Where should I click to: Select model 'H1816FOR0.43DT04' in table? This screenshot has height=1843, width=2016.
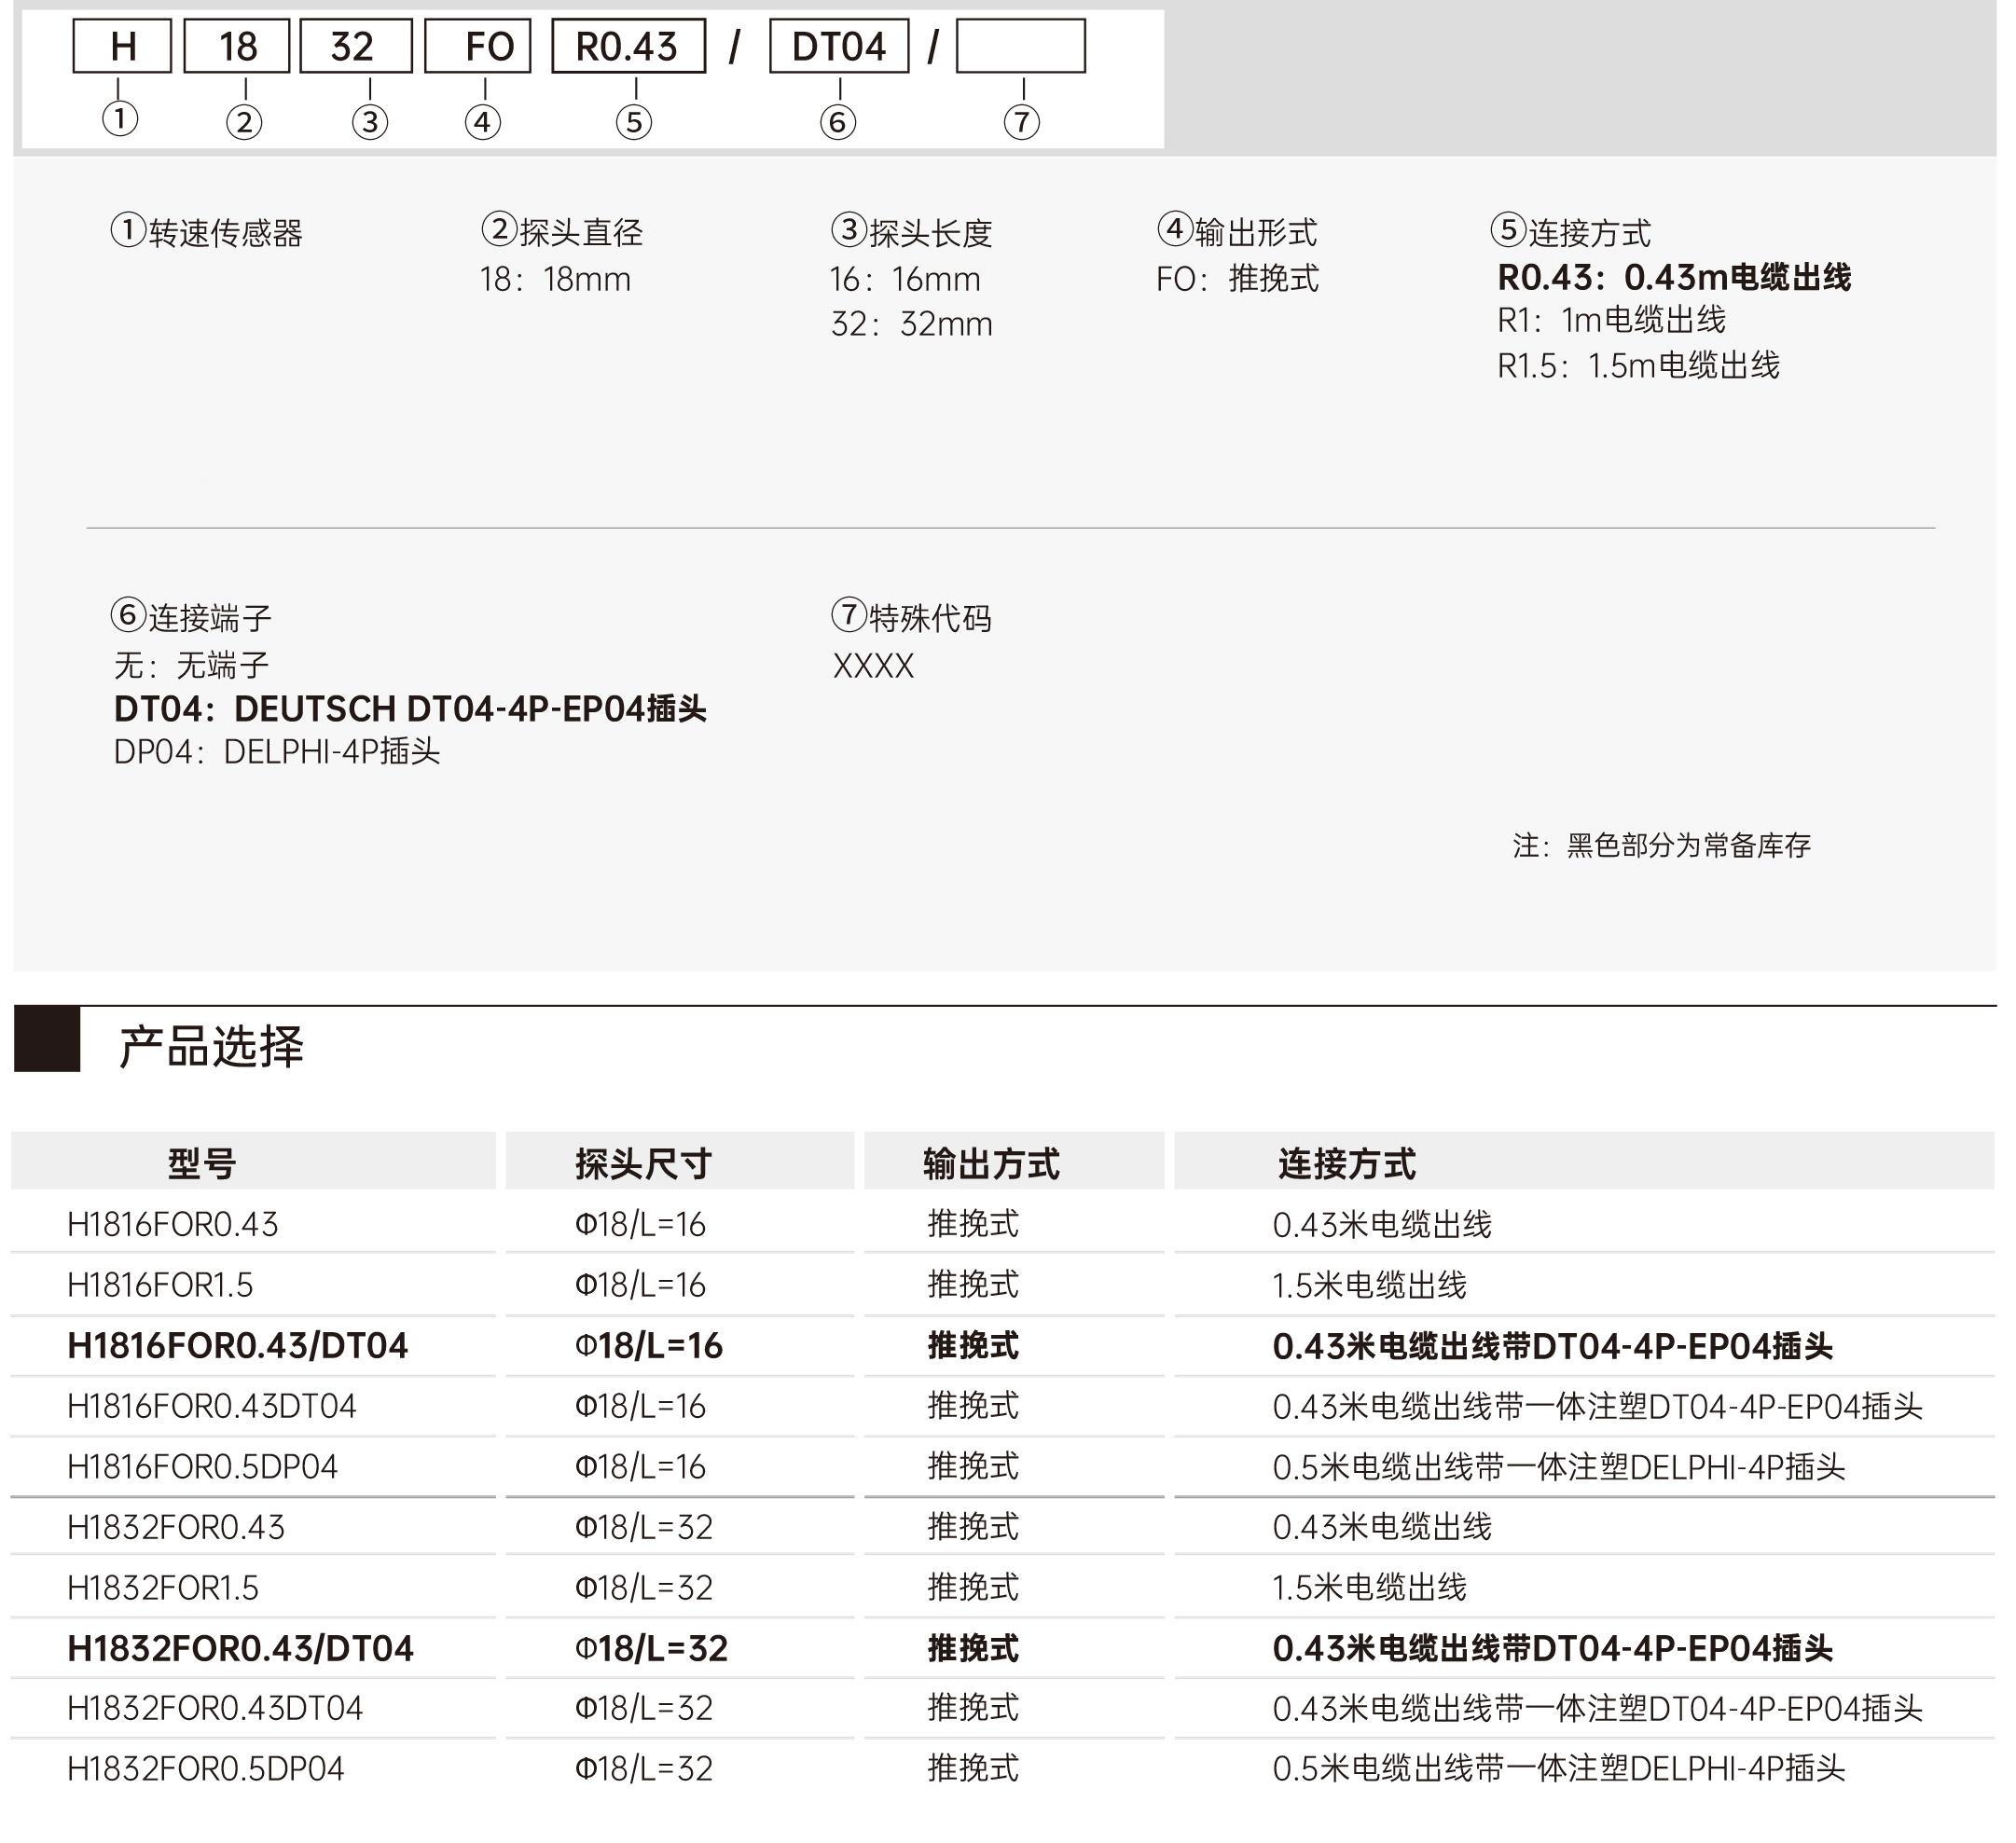[212, 1407]
